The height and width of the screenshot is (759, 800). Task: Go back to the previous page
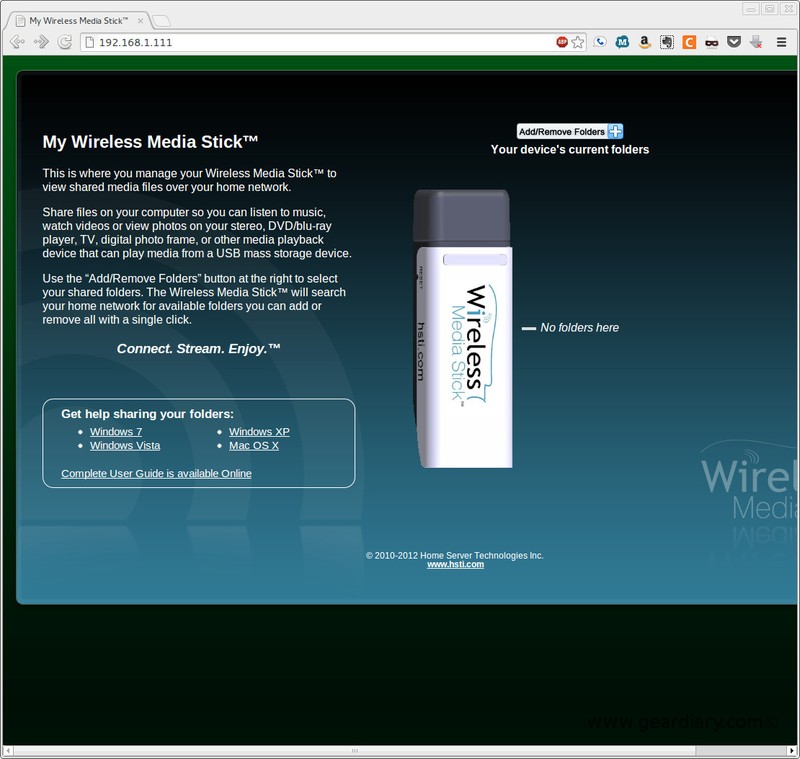16,43
